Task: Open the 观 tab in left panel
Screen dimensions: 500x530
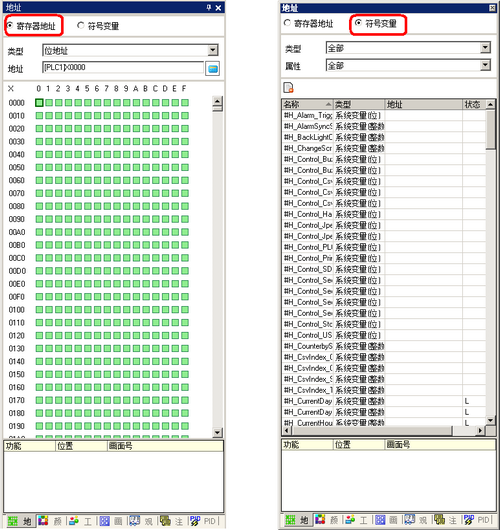Action: click(x=141, y=521)
